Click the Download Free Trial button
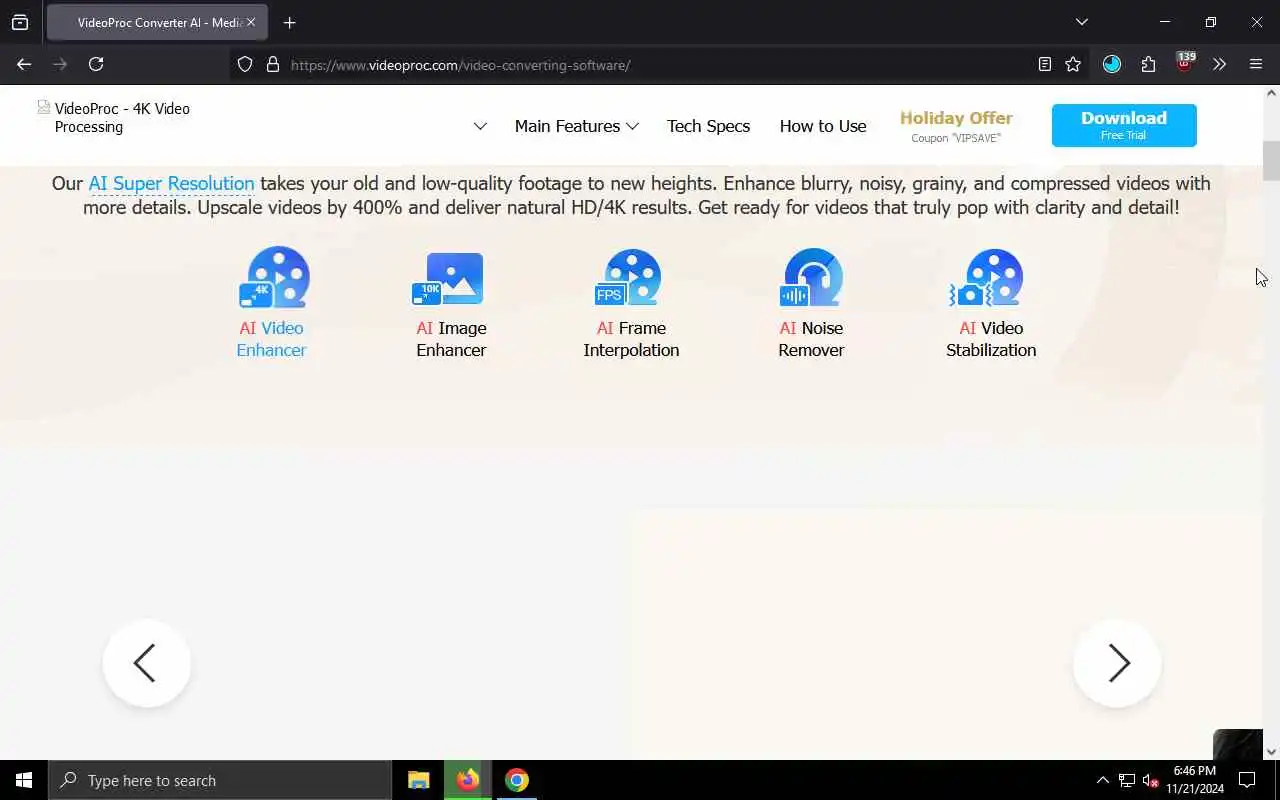Viewport: 1280px width, 800px height. tap(1124, 125)
